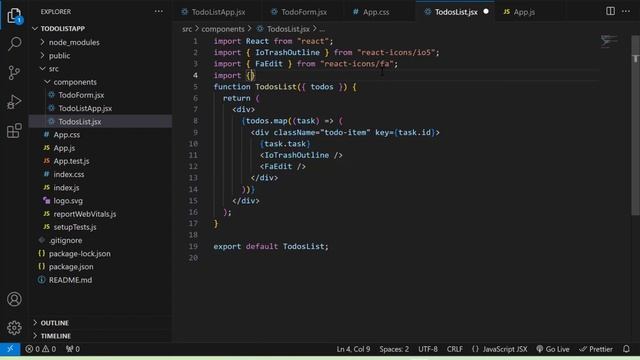Viewport: 640px width, 360px height.
Task: Open notifications bell in status bar
Action: 626,349
